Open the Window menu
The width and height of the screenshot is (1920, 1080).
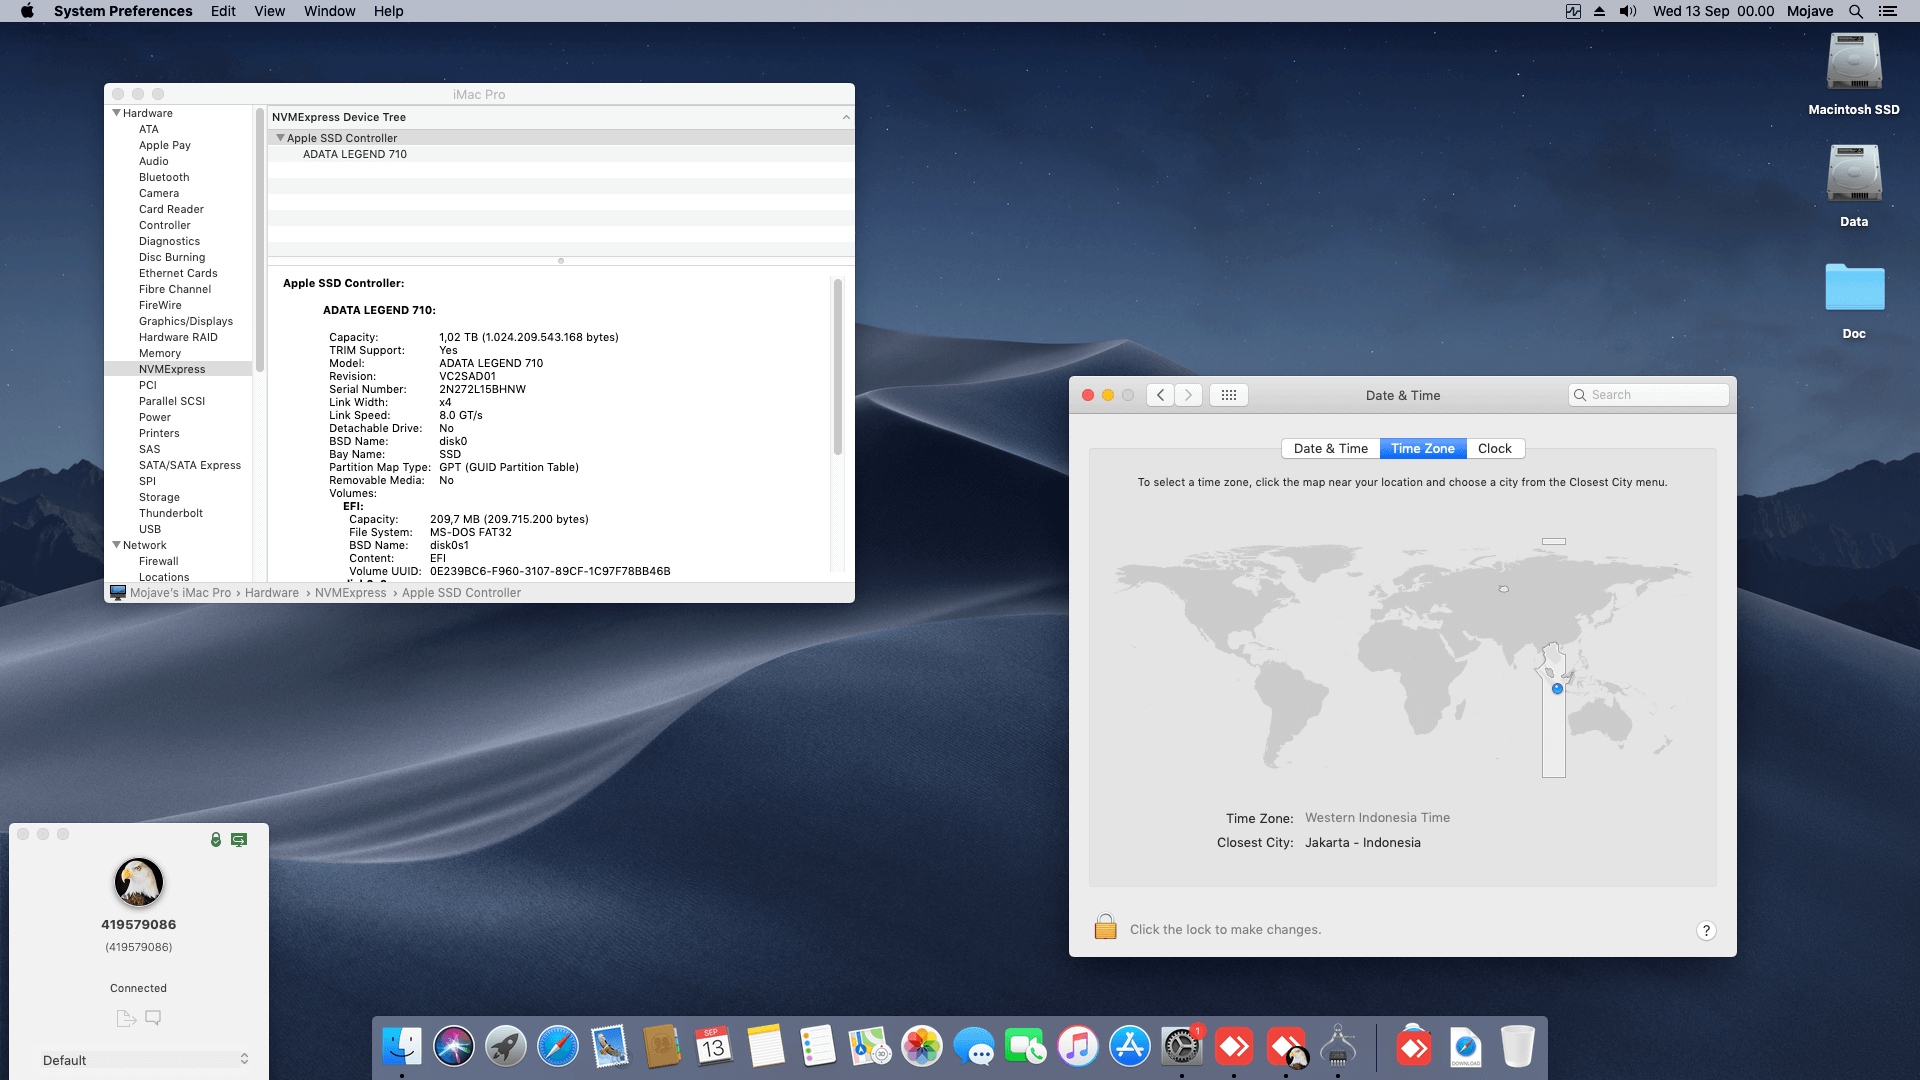click(329, 11)
